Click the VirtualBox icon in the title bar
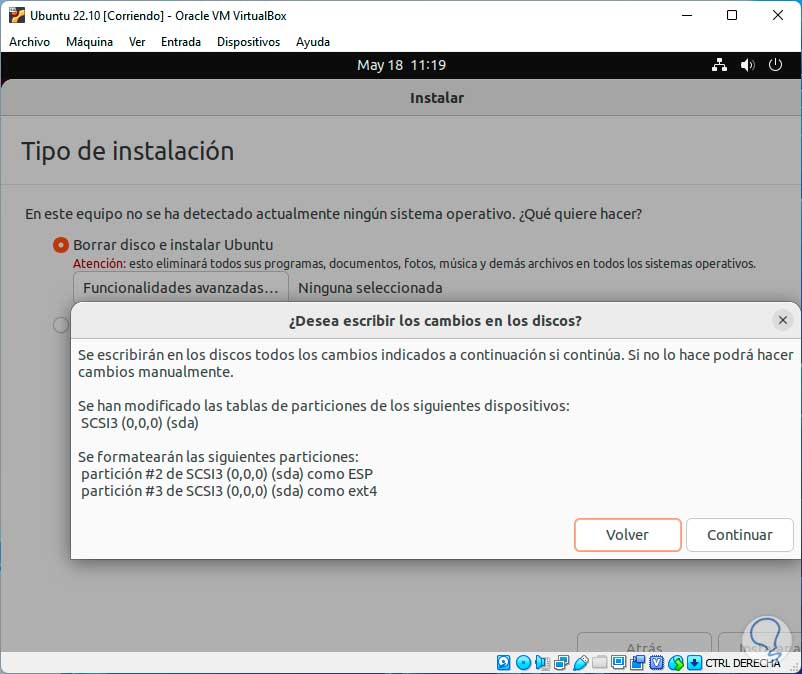Image resolution: width=802 pixels, height=674 pixels. click(x=17, y=15)
